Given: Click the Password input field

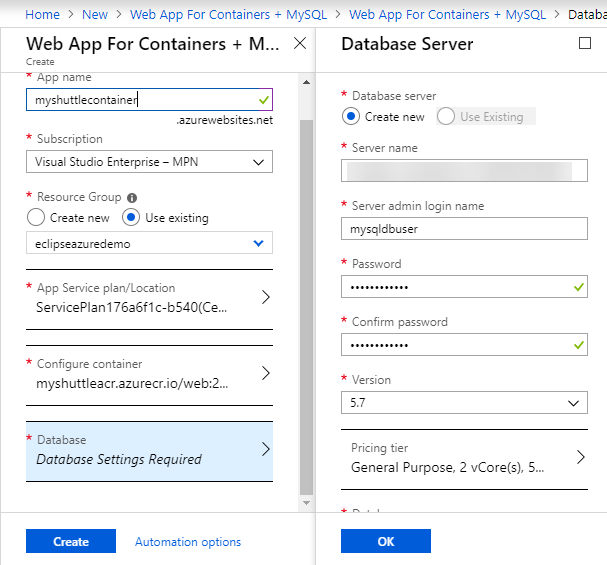Looking at the screenshot, I should point(464,287).
